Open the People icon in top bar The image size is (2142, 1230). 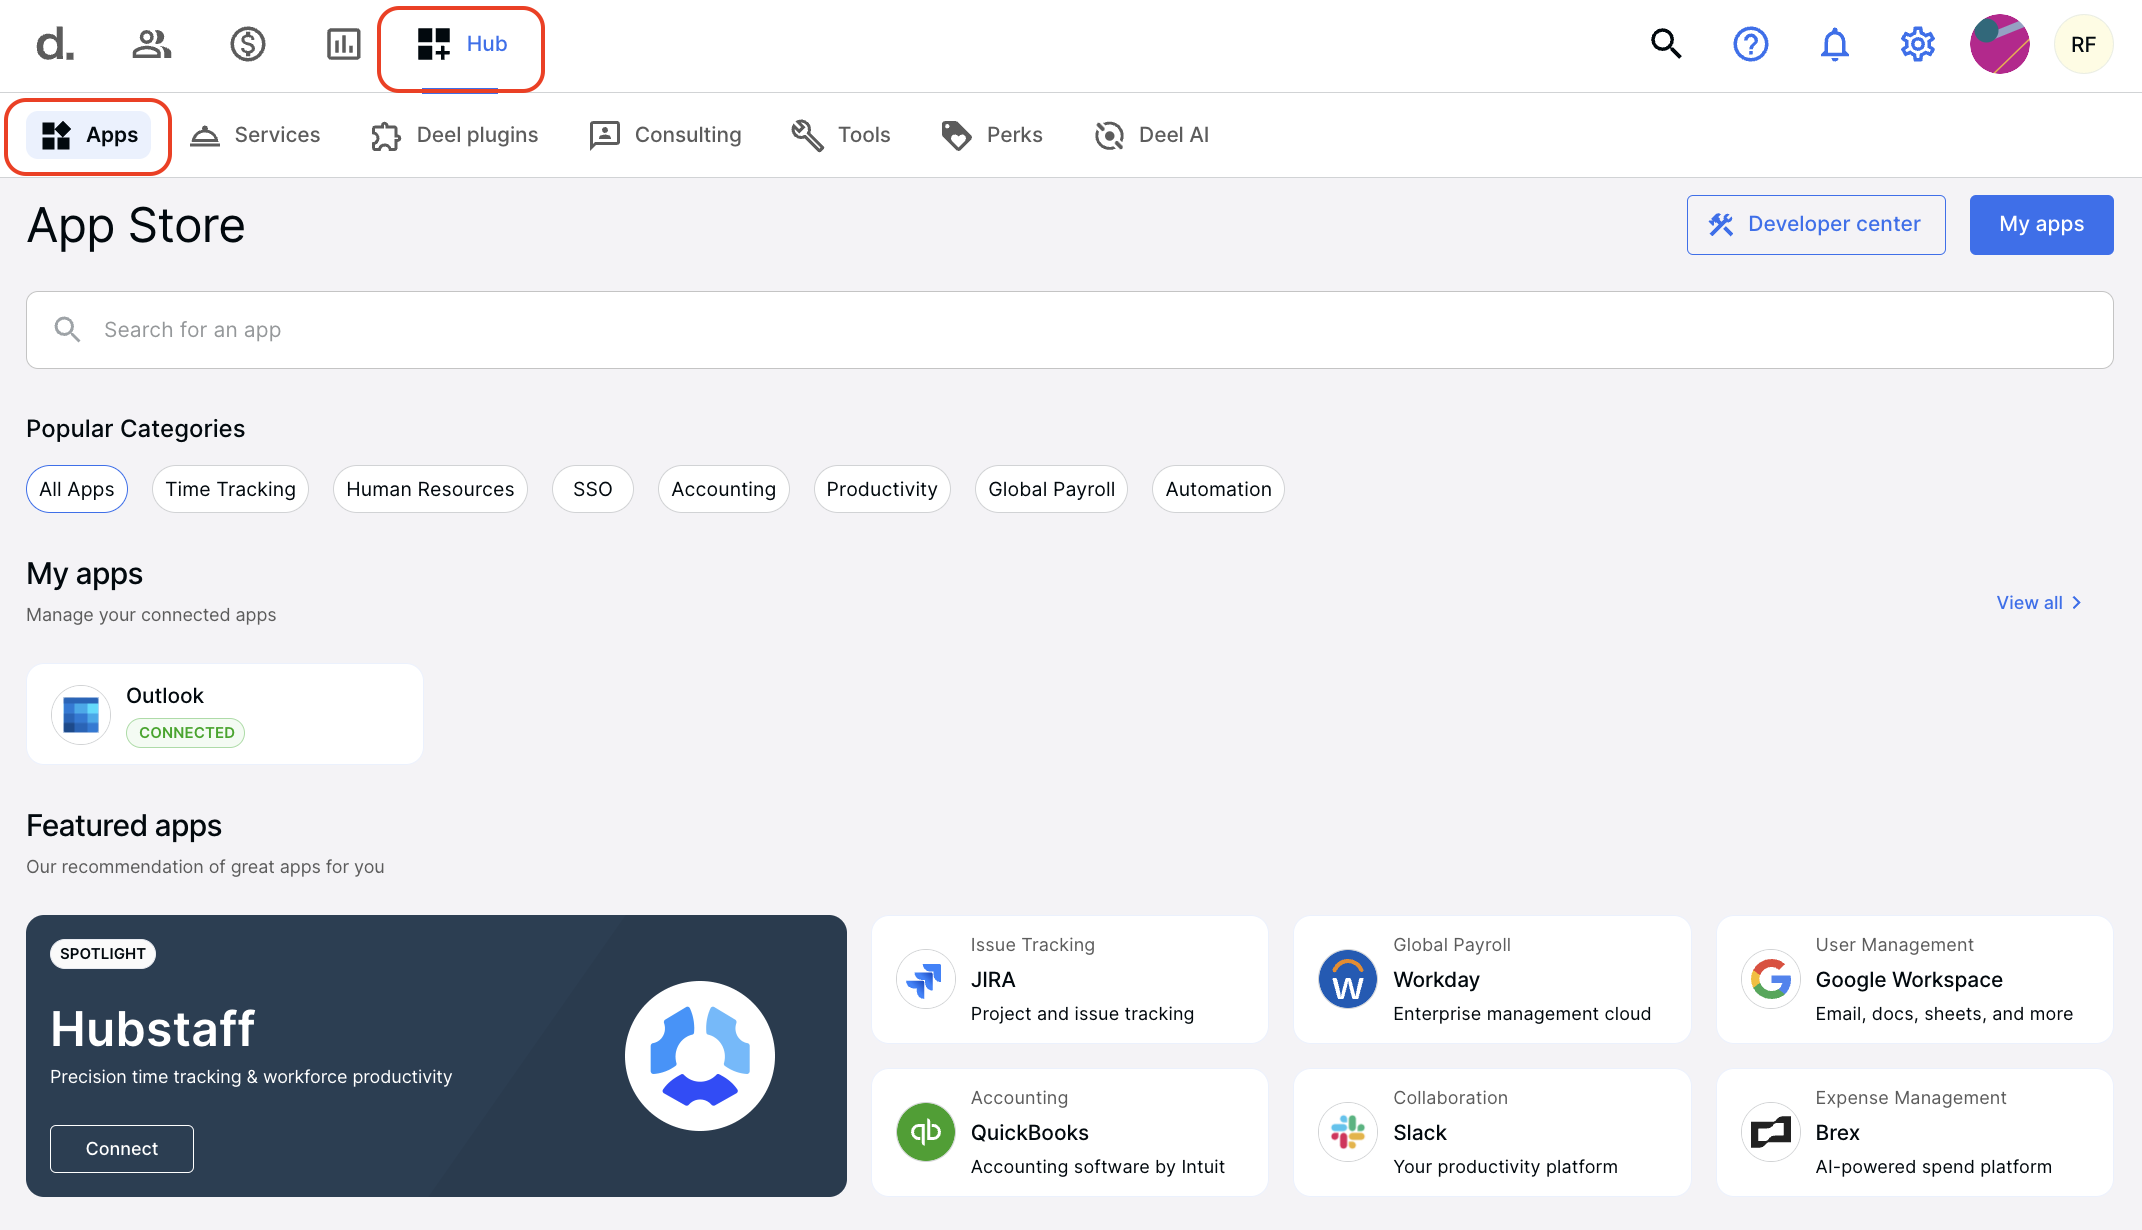pos(152,44)
